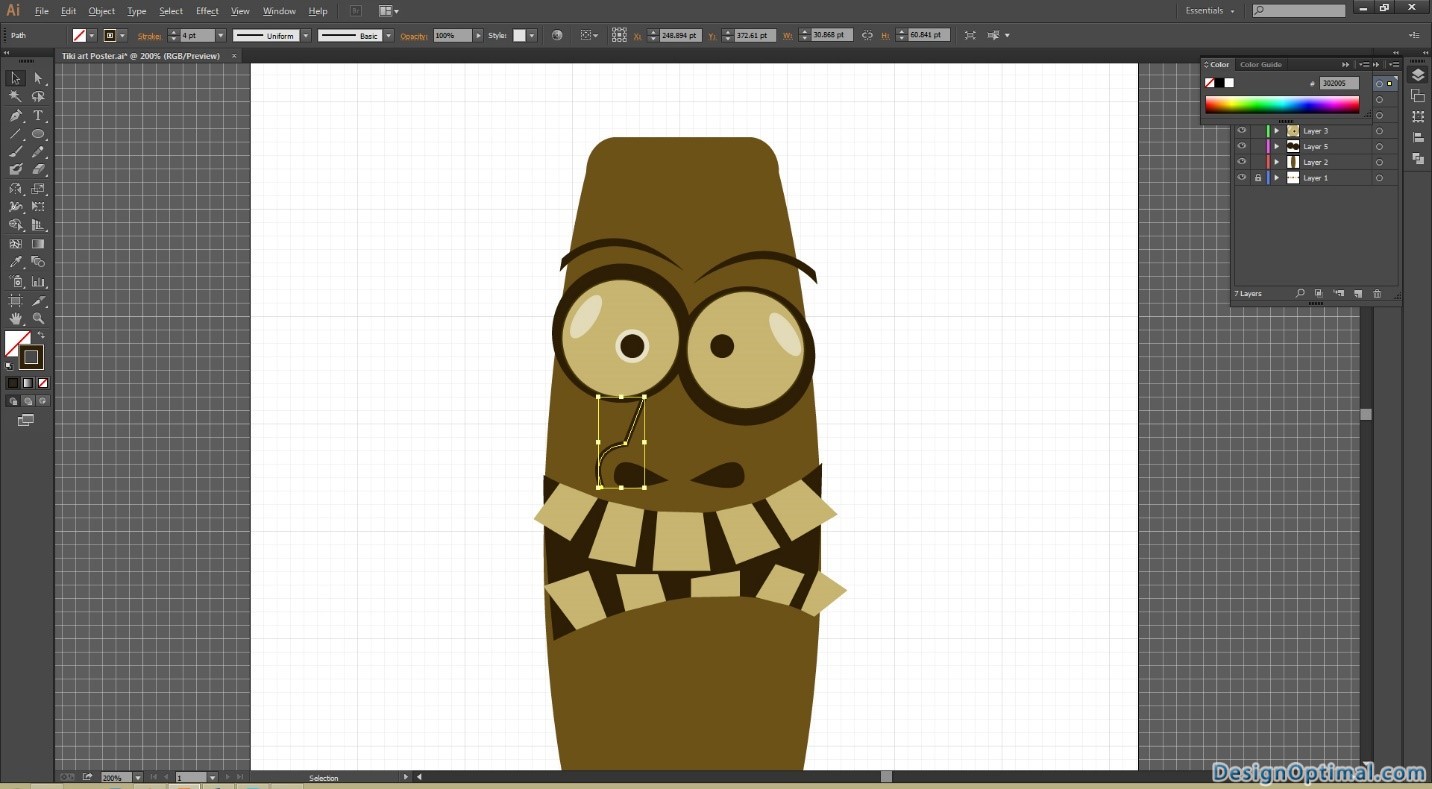The image size is (1432, 789).
Task: Select the Pen tool
Action: click(15, 116)
